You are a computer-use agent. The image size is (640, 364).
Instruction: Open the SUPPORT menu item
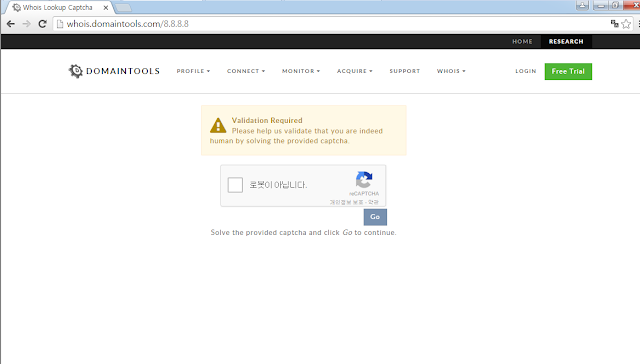coord(404,71)
